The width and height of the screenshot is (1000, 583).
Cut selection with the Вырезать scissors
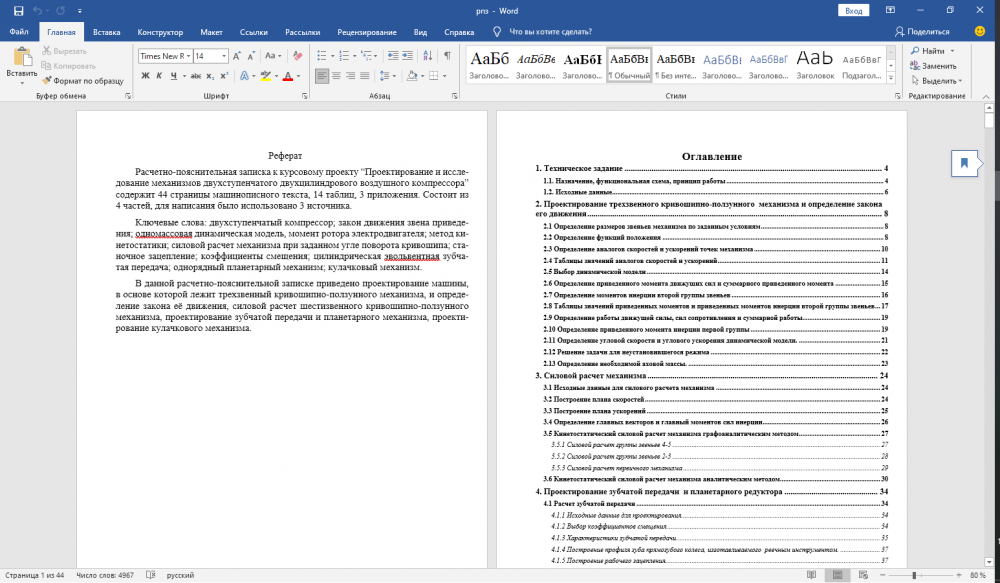(x=64, y=51)
